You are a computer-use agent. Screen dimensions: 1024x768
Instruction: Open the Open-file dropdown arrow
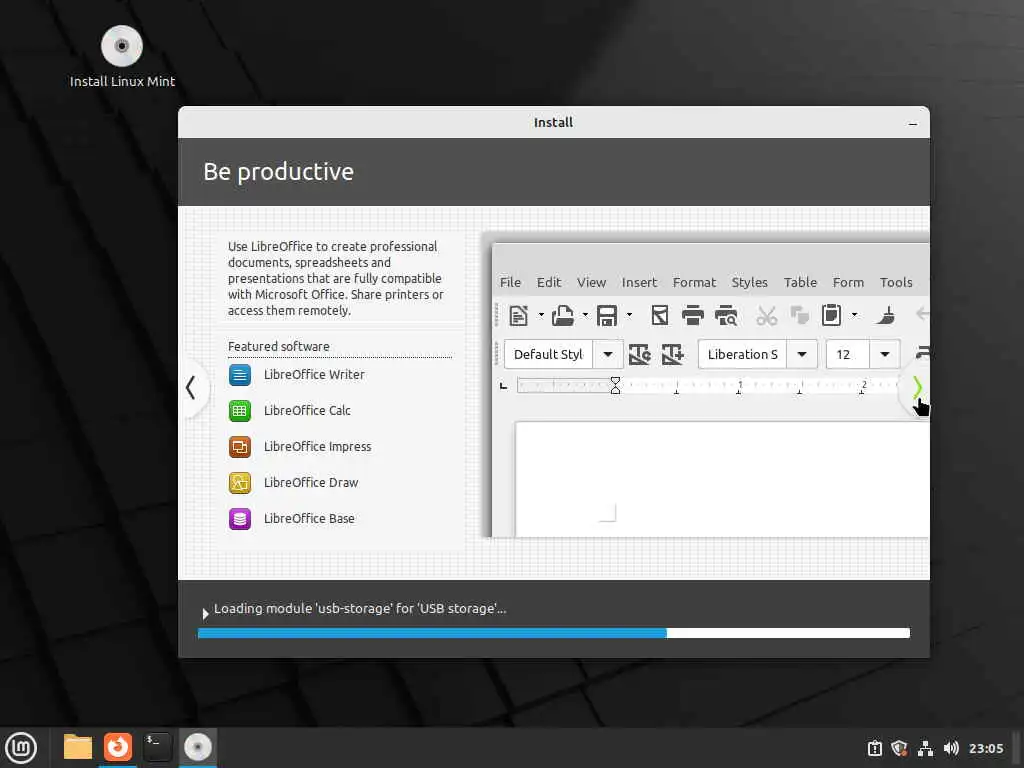tap(585, 315)
